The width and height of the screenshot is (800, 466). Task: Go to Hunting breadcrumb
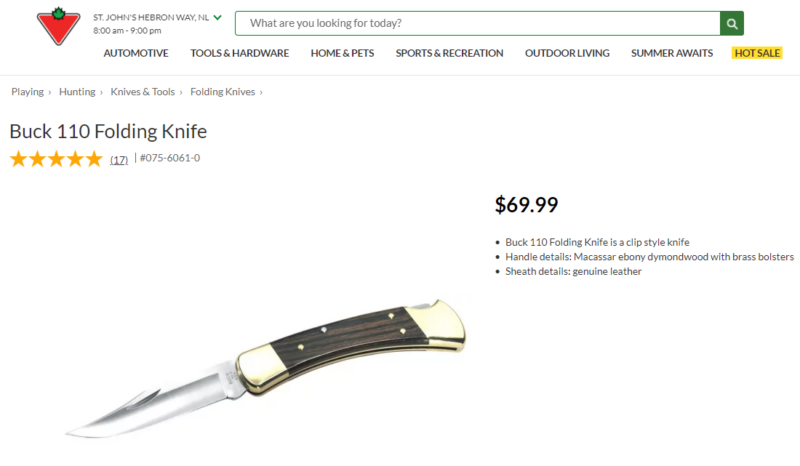point(77,92)
